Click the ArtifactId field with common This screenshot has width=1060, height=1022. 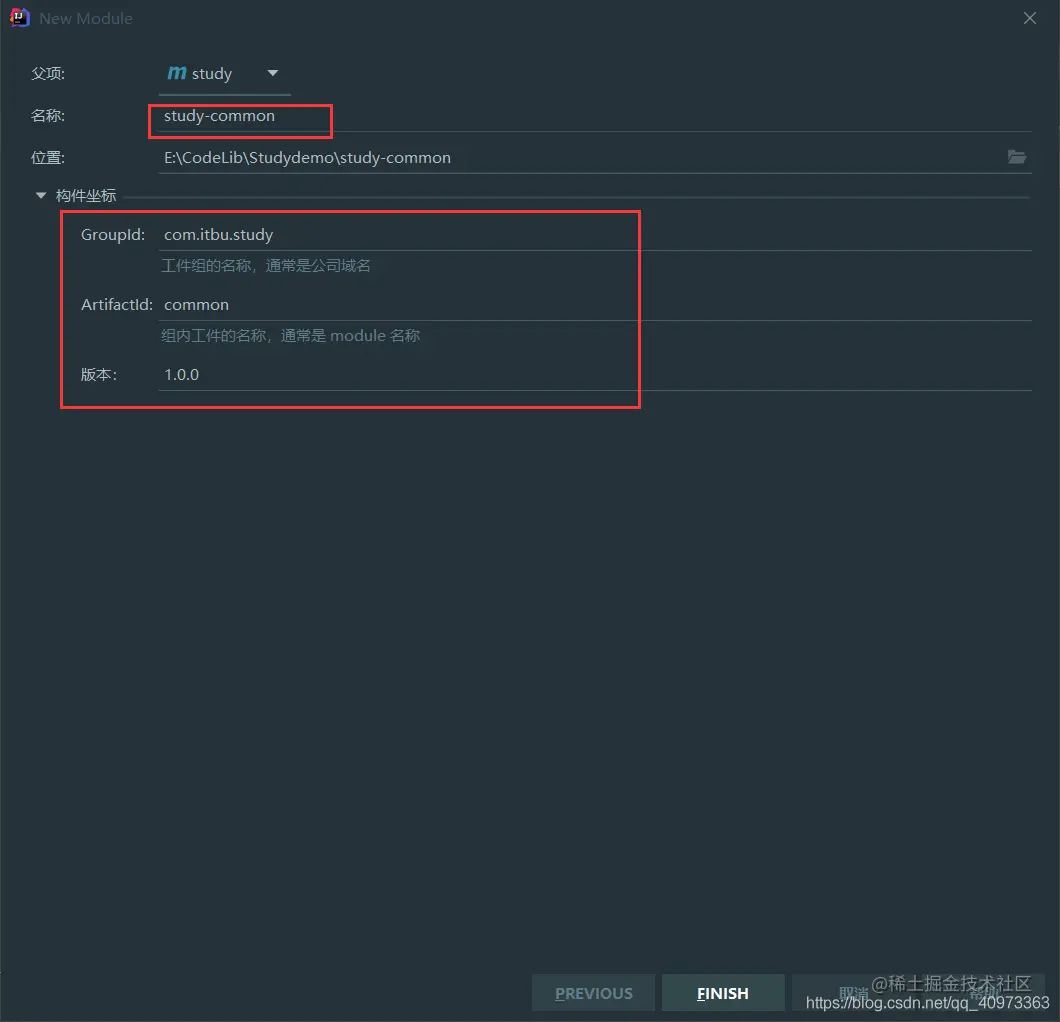[595, 305]
